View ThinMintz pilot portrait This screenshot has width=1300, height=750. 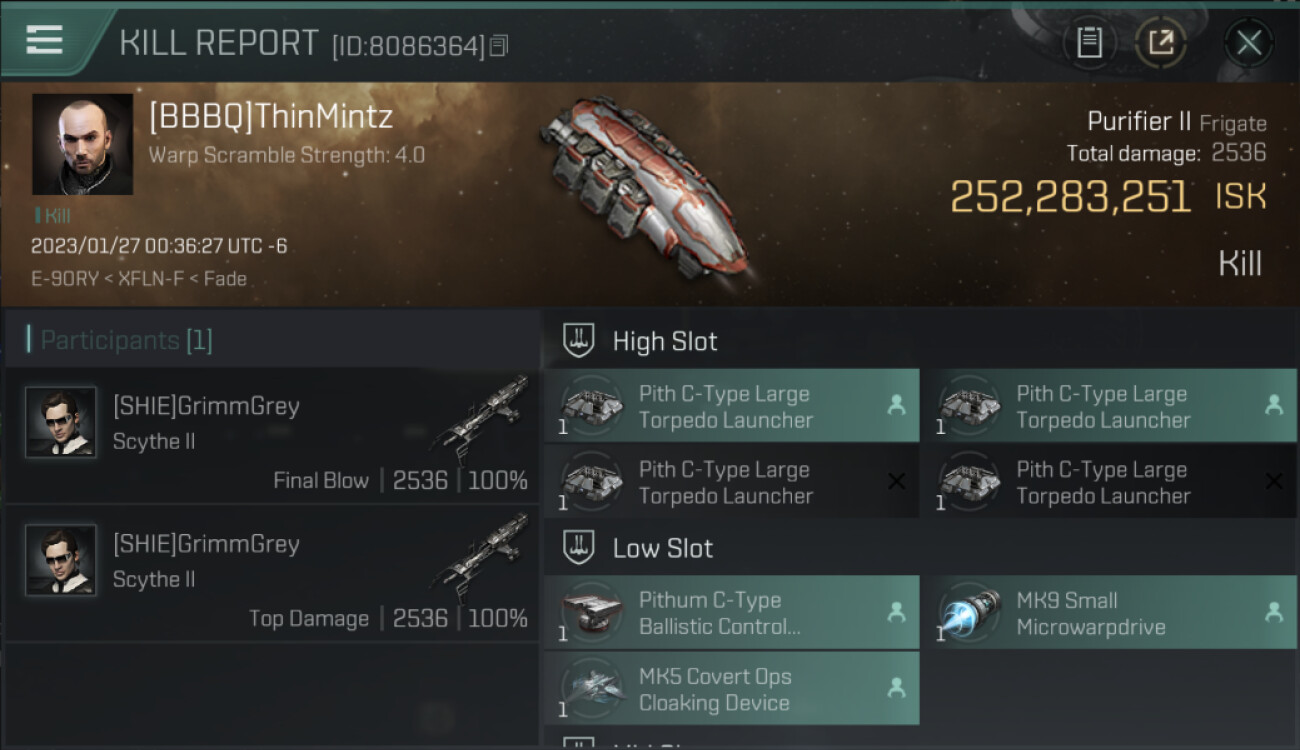click(x=83, y=144)
